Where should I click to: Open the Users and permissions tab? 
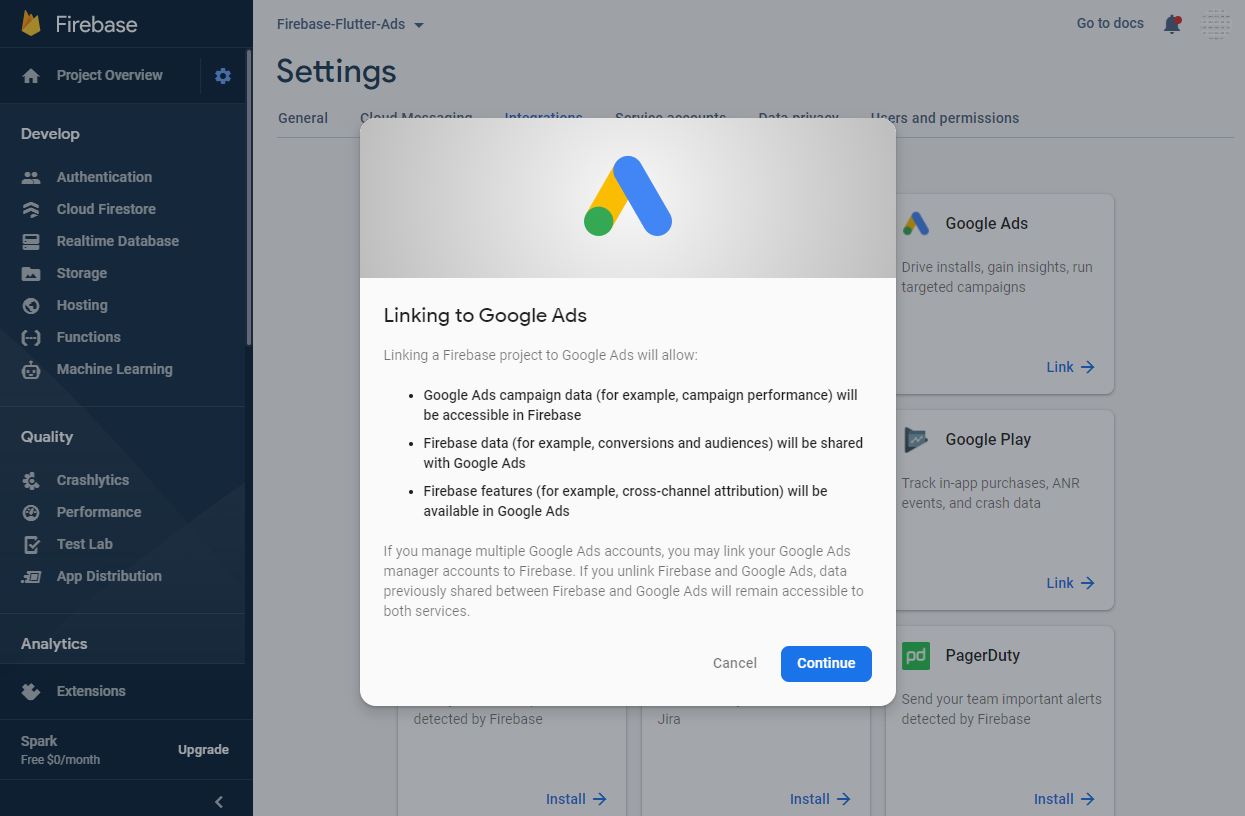(944, 118)
